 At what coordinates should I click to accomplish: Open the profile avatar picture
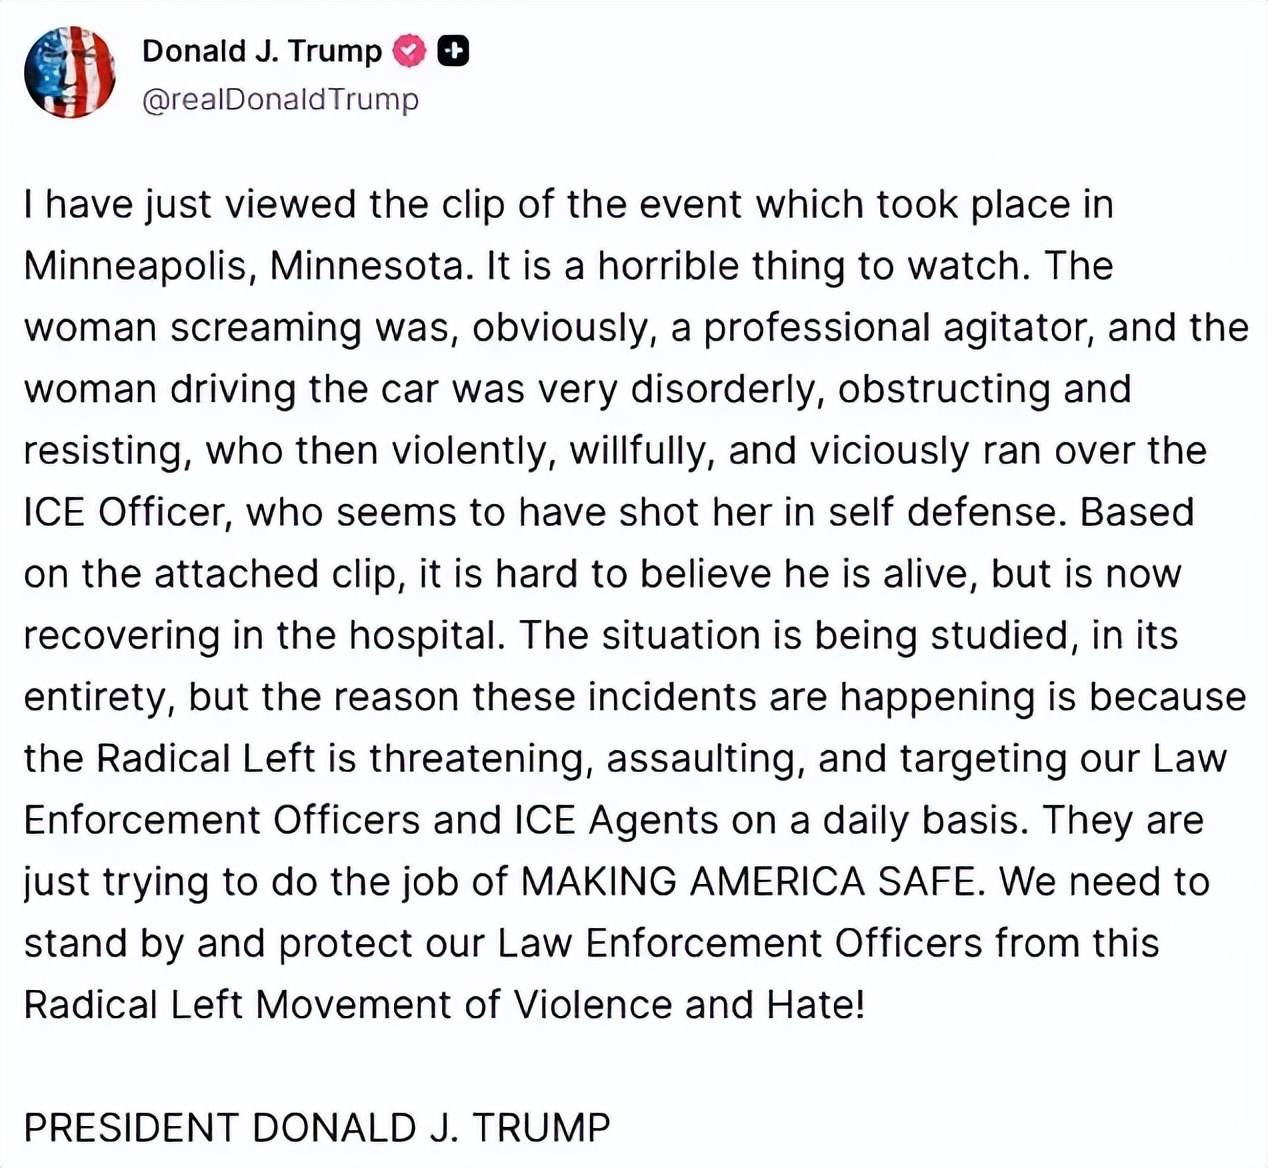coord(69,72)
